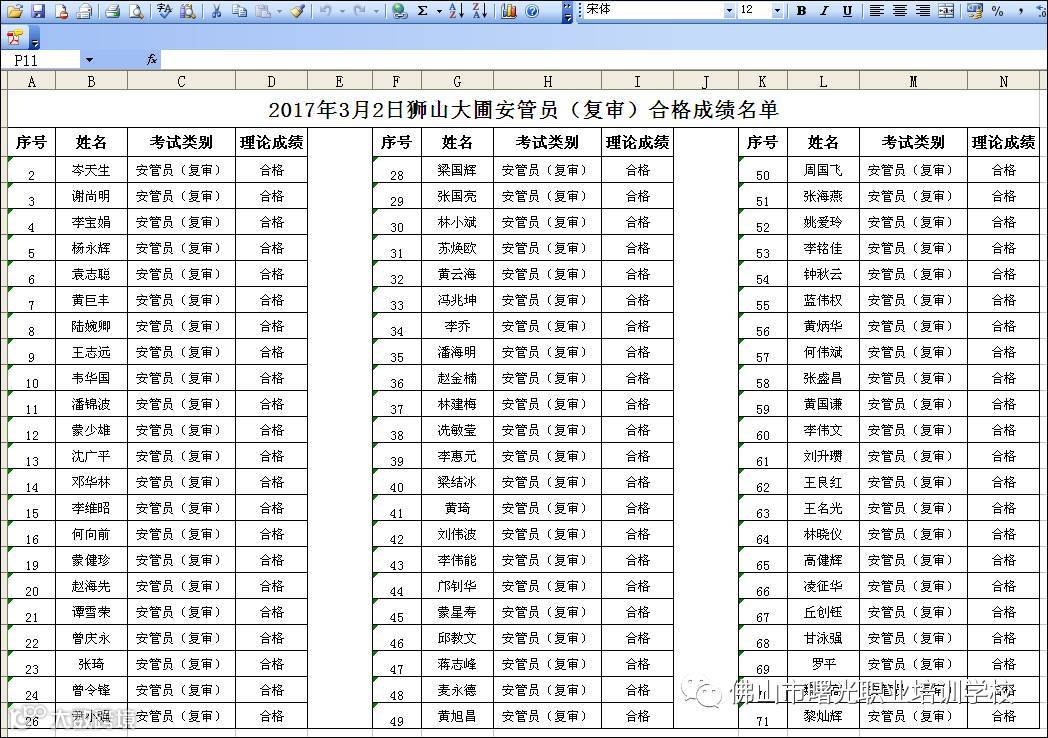This screenshot has width=1048, height=738.
Task: Activate the Format Painter brush
Action: pyautogui.click(x=298, y=11)
